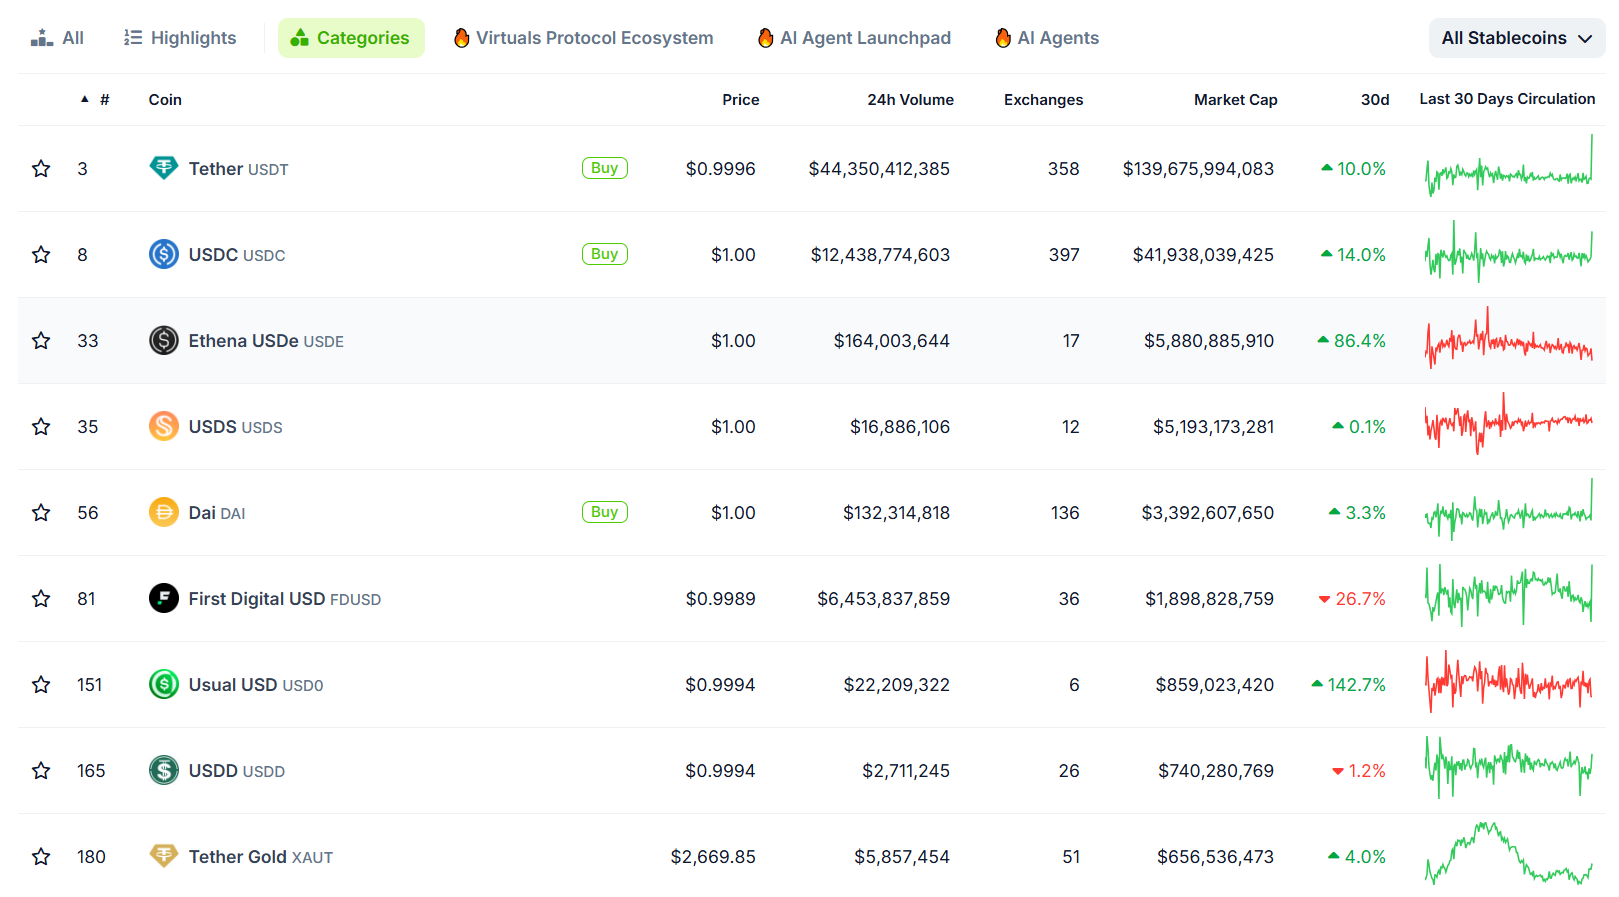Viewport: 1619px width, 897px height.
Task: Sort by 30d column header
Action: tap(1375, 100)
